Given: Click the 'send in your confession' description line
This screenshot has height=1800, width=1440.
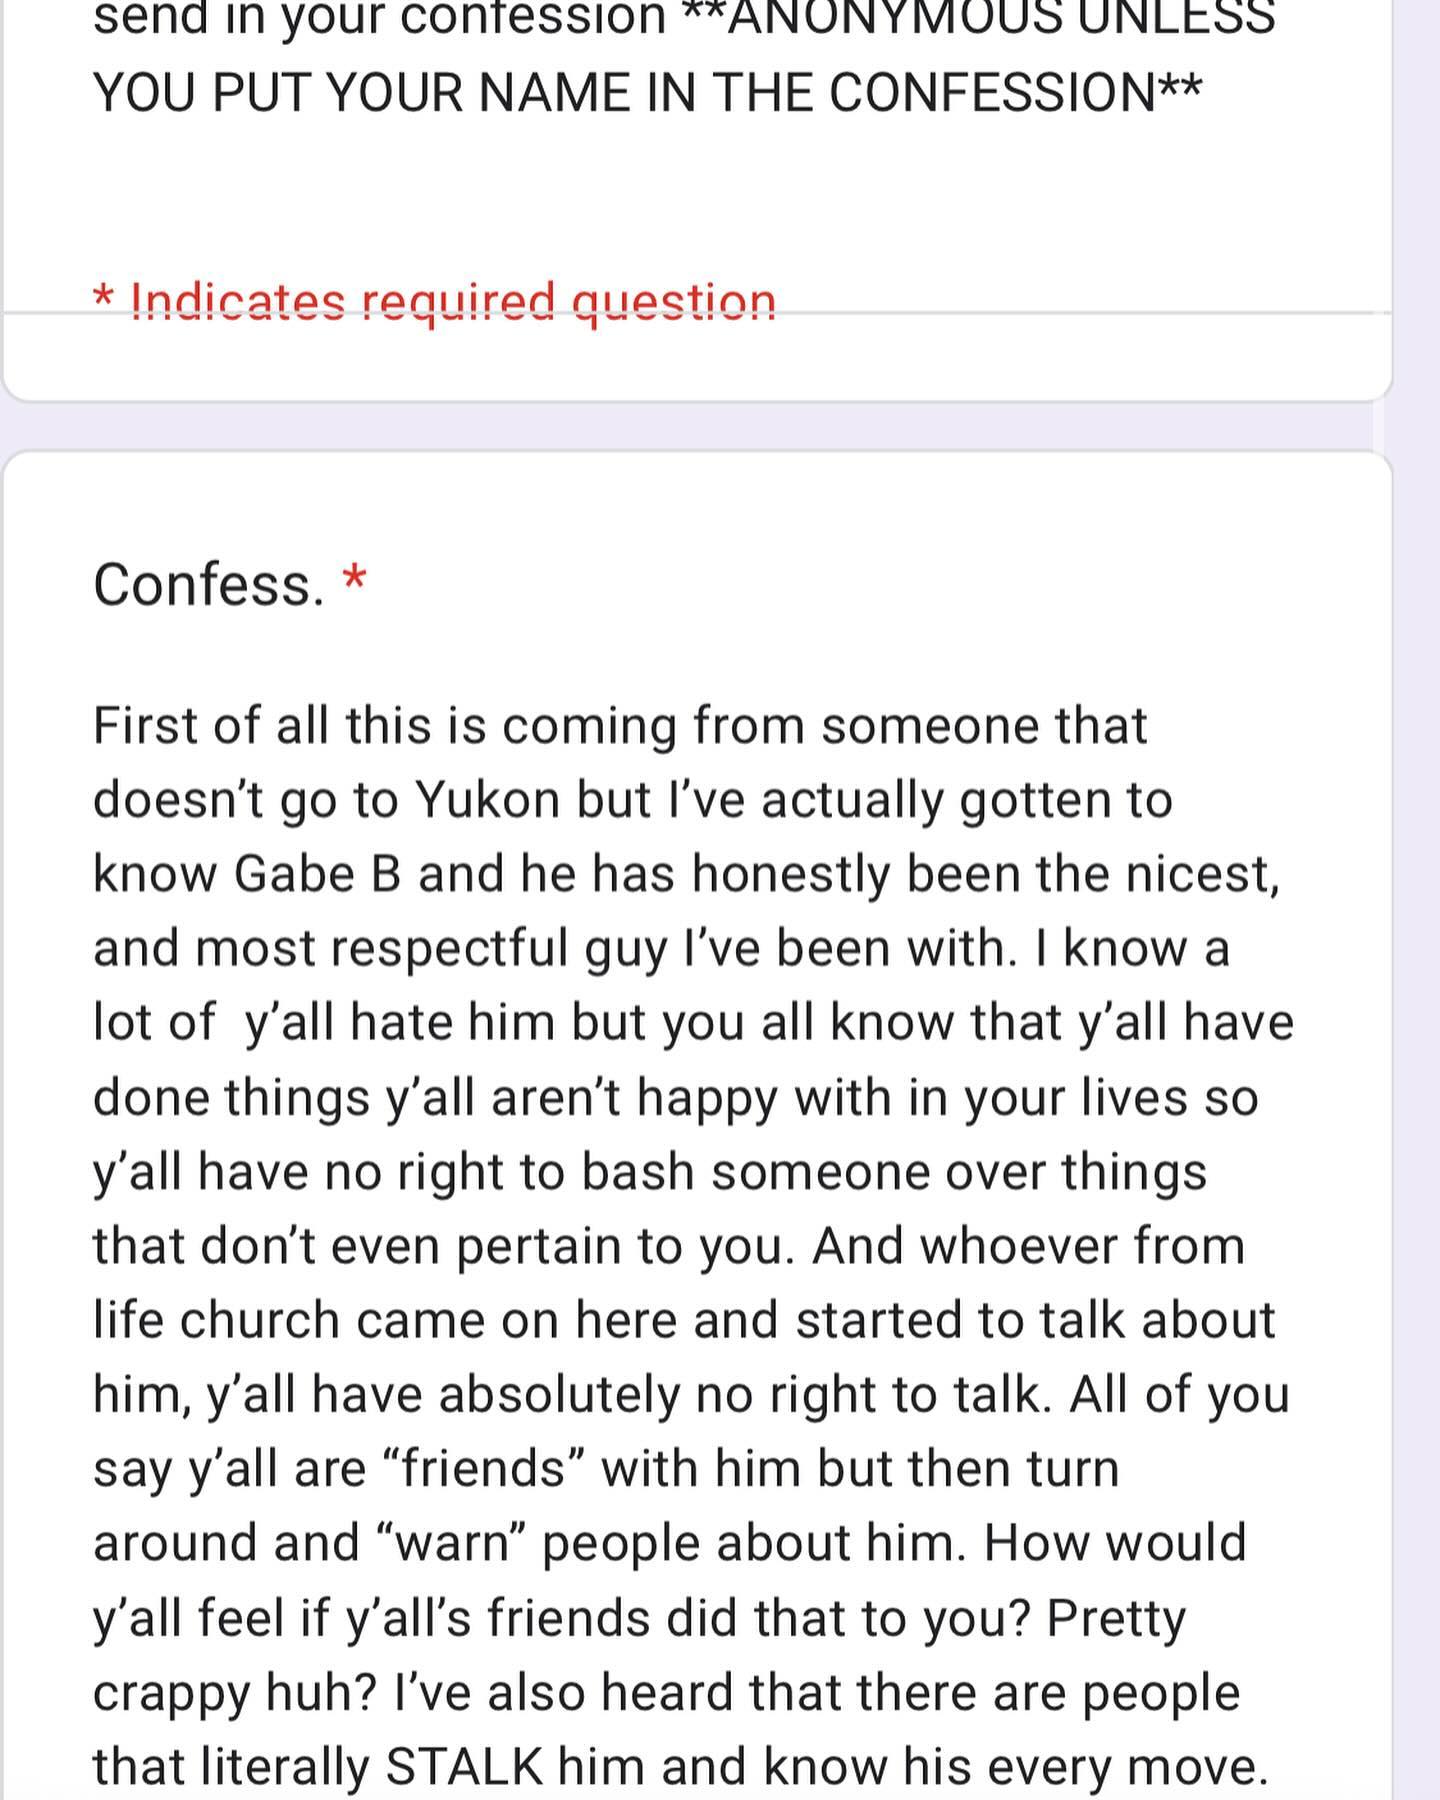Looking at the screenshot, I should tap(380, 18).
